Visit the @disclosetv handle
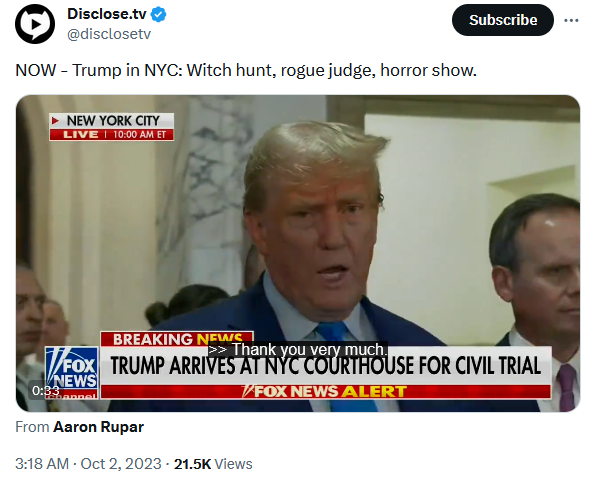This screenshot has width=597, height=485. [x=109, y=34]
